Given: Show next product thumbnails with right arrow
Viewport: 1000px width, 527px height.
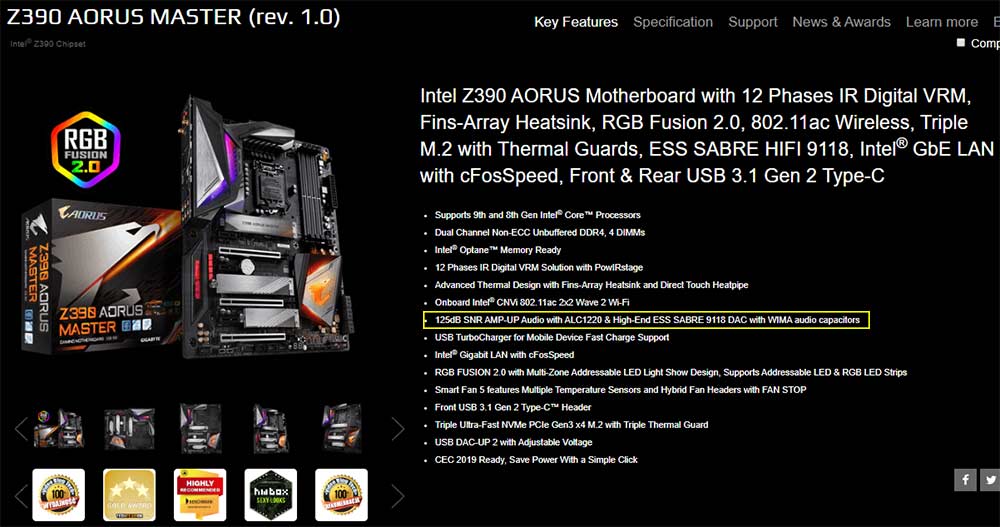Looking at the screenshot, I should tap(398, 429).
